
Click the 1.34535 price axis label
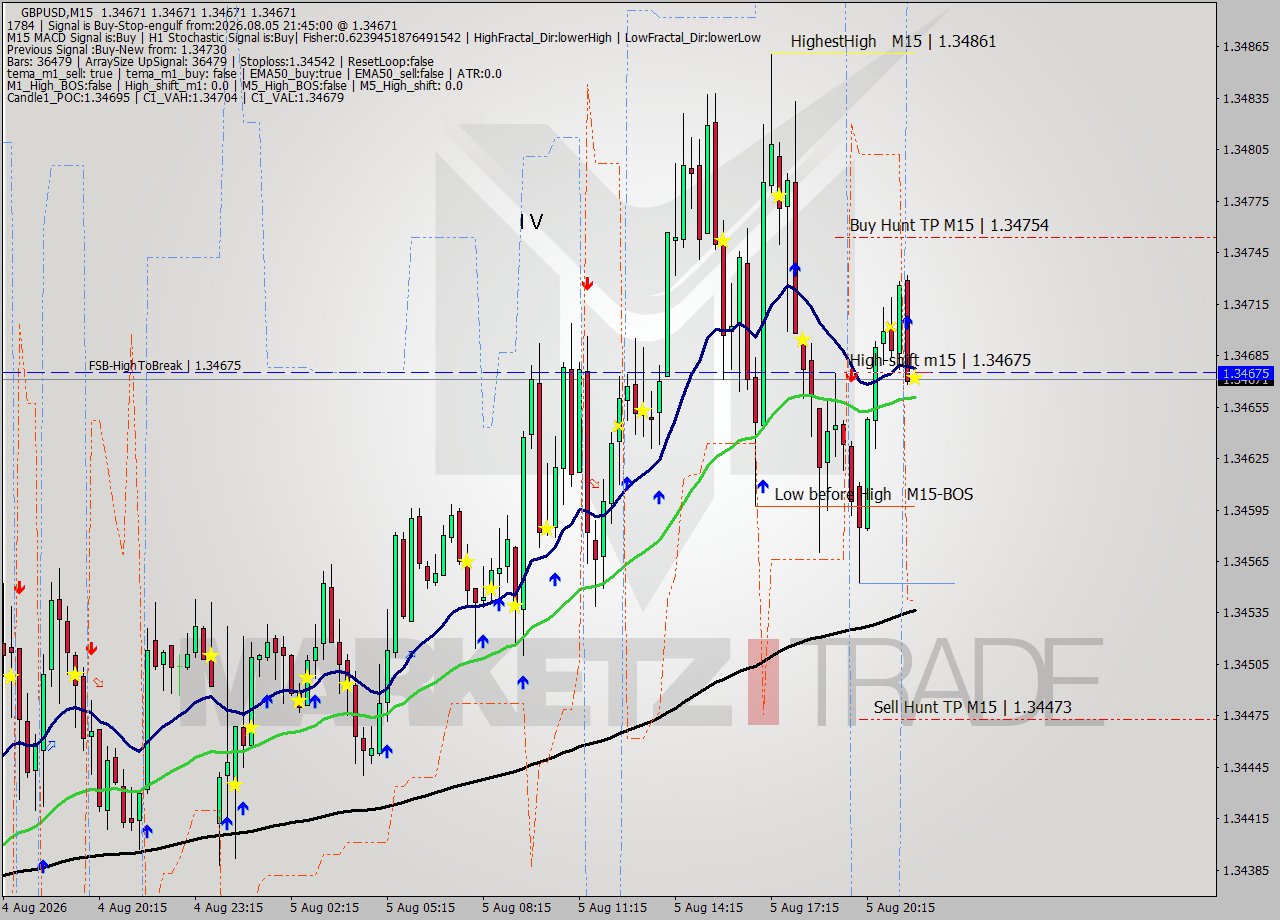[1245, 612]
